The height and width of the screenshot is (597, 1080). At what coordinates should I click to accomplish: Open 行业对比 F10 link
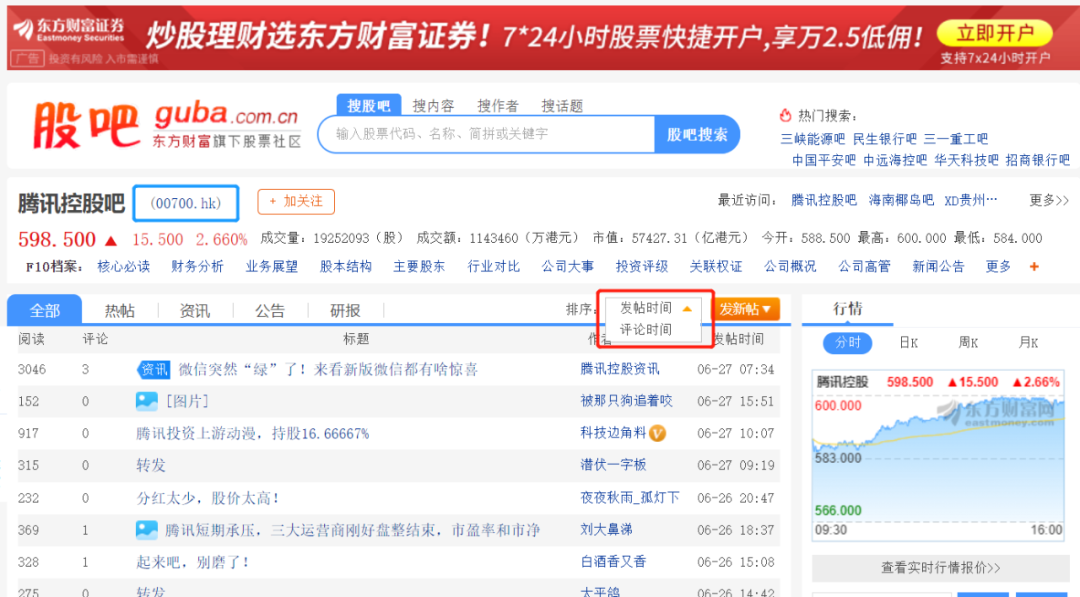coord(493,266)
